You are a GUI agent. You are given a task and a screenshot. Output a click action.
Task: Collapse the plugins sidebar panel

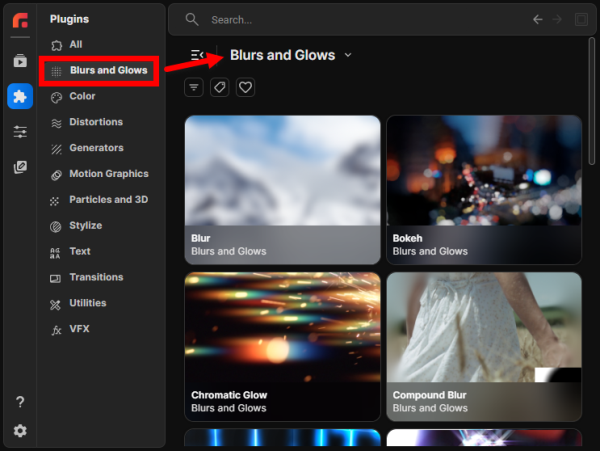coord(196,55)
